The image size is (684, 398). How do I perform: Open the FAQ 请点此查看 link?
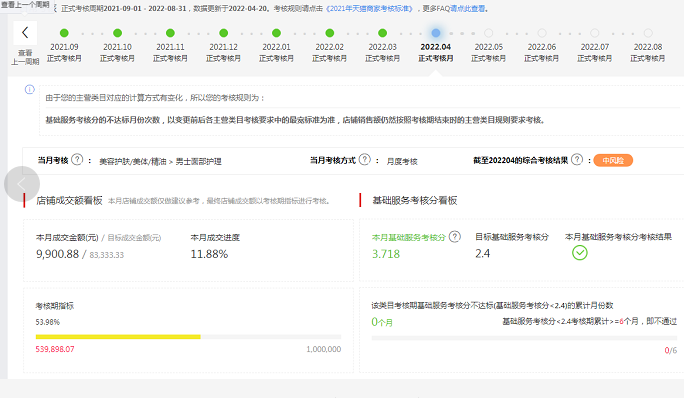click(x=468, y=9)
